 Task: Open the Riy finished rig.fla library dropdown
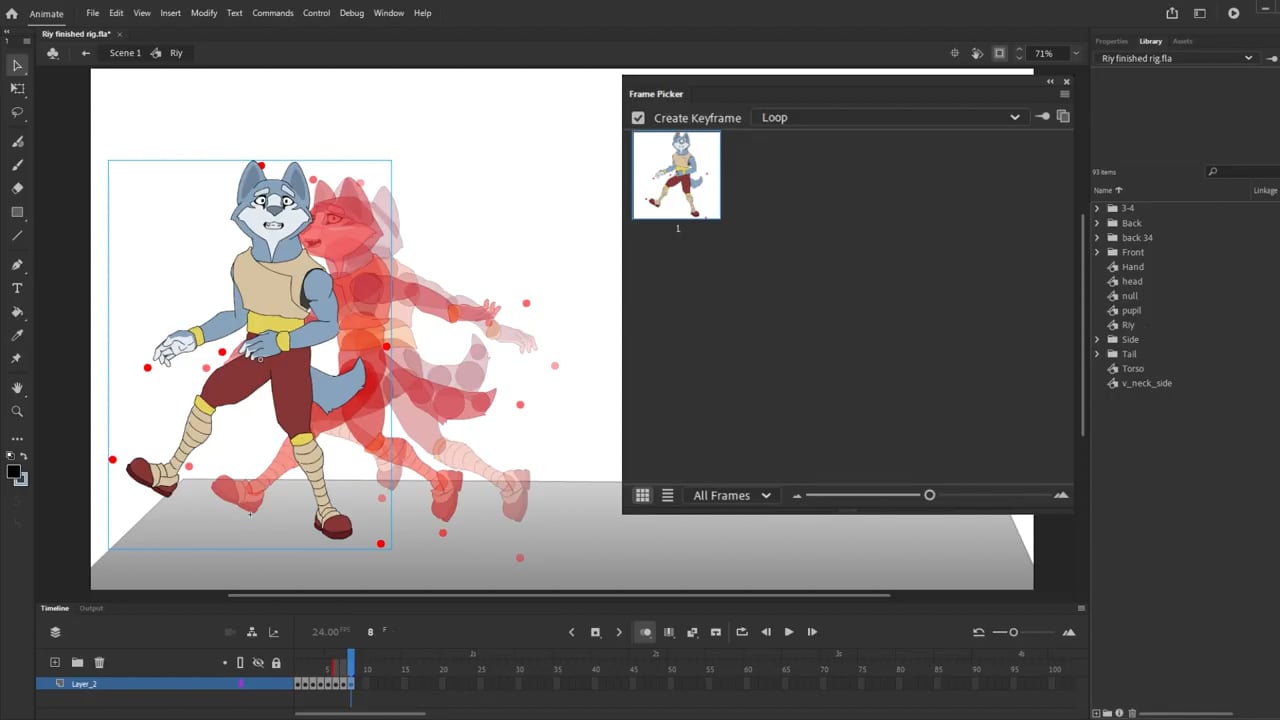click(x=1176, y=58)
